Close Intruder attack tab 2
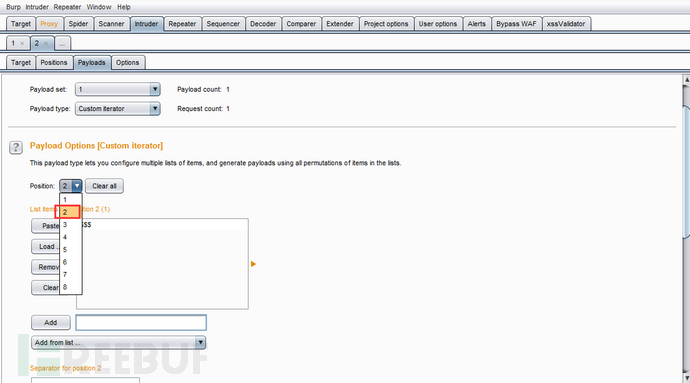 46,44
